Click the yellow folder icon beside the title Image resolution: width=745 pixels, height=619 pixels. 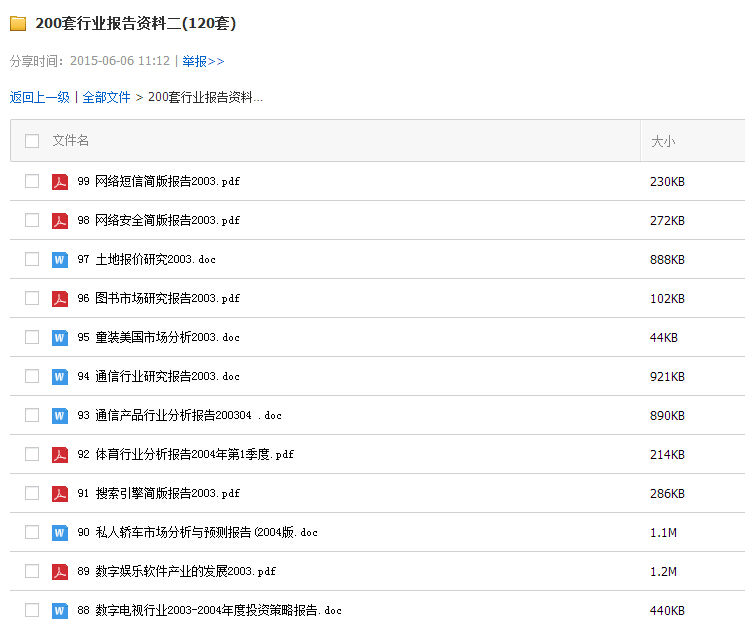(x=18, y=24)
